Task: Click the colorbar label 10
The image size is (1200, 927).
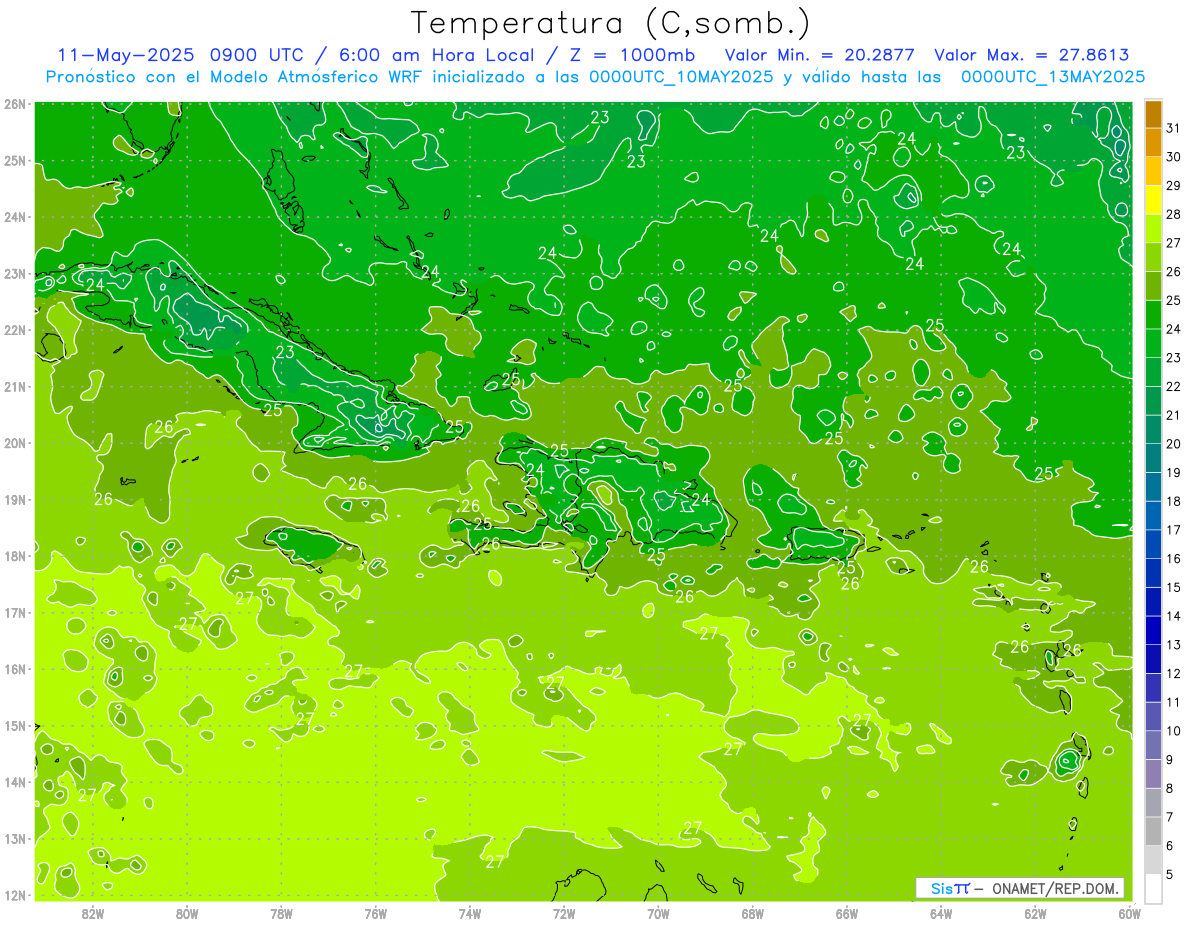Action: [x=1173, y=731]
